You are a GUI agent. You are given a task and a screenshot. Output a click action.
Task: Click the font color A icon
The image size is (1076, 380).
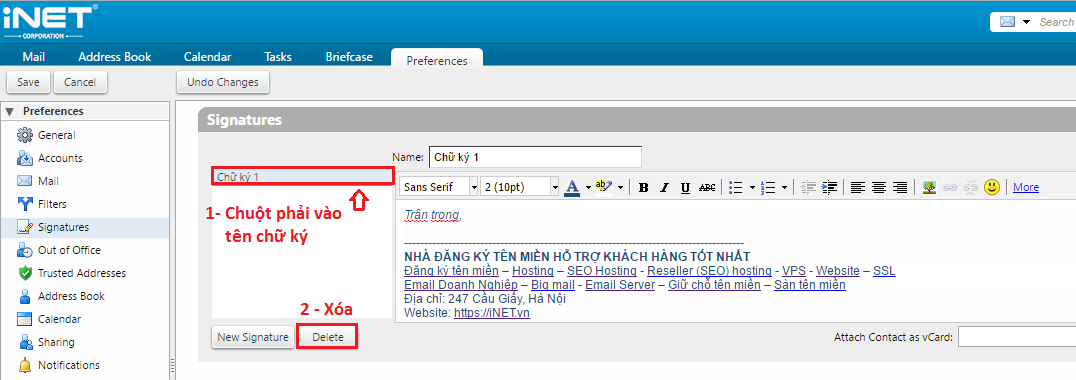tap(573, 187)
